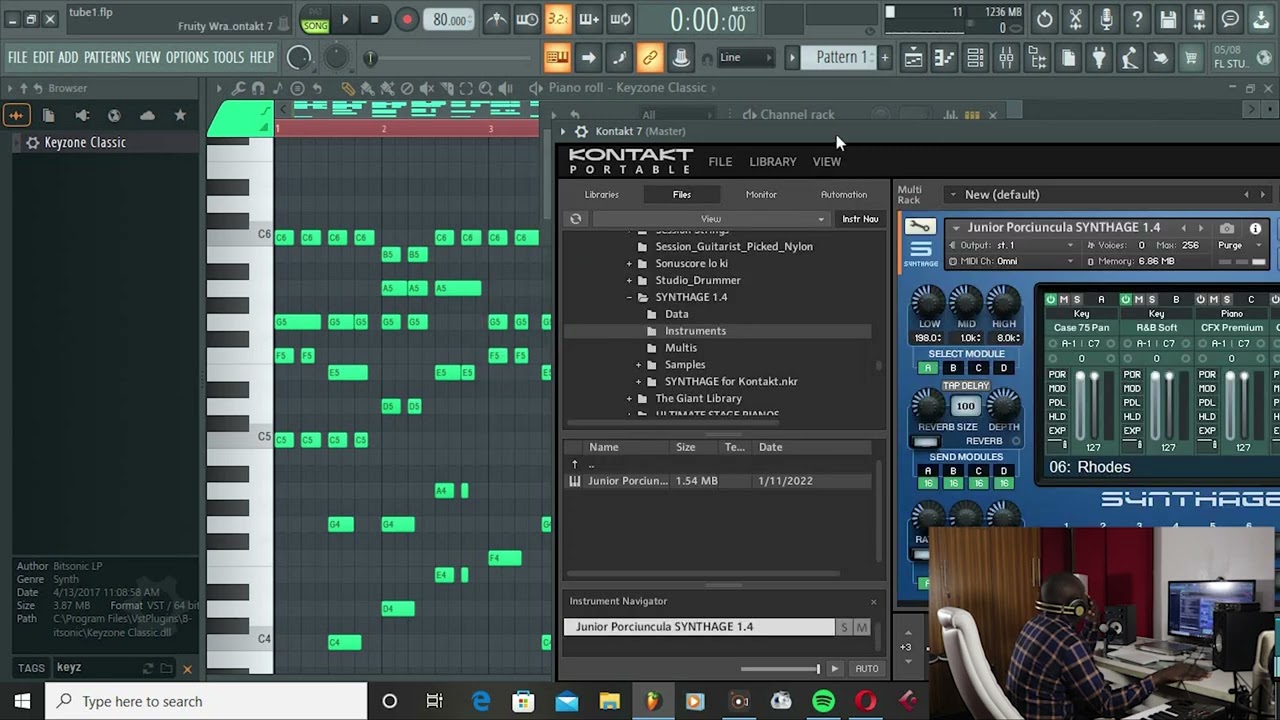Screen dimensions: 1280x720
Task: Open the MIDI Ch Omni dropdown
Action: (1011, 261)
